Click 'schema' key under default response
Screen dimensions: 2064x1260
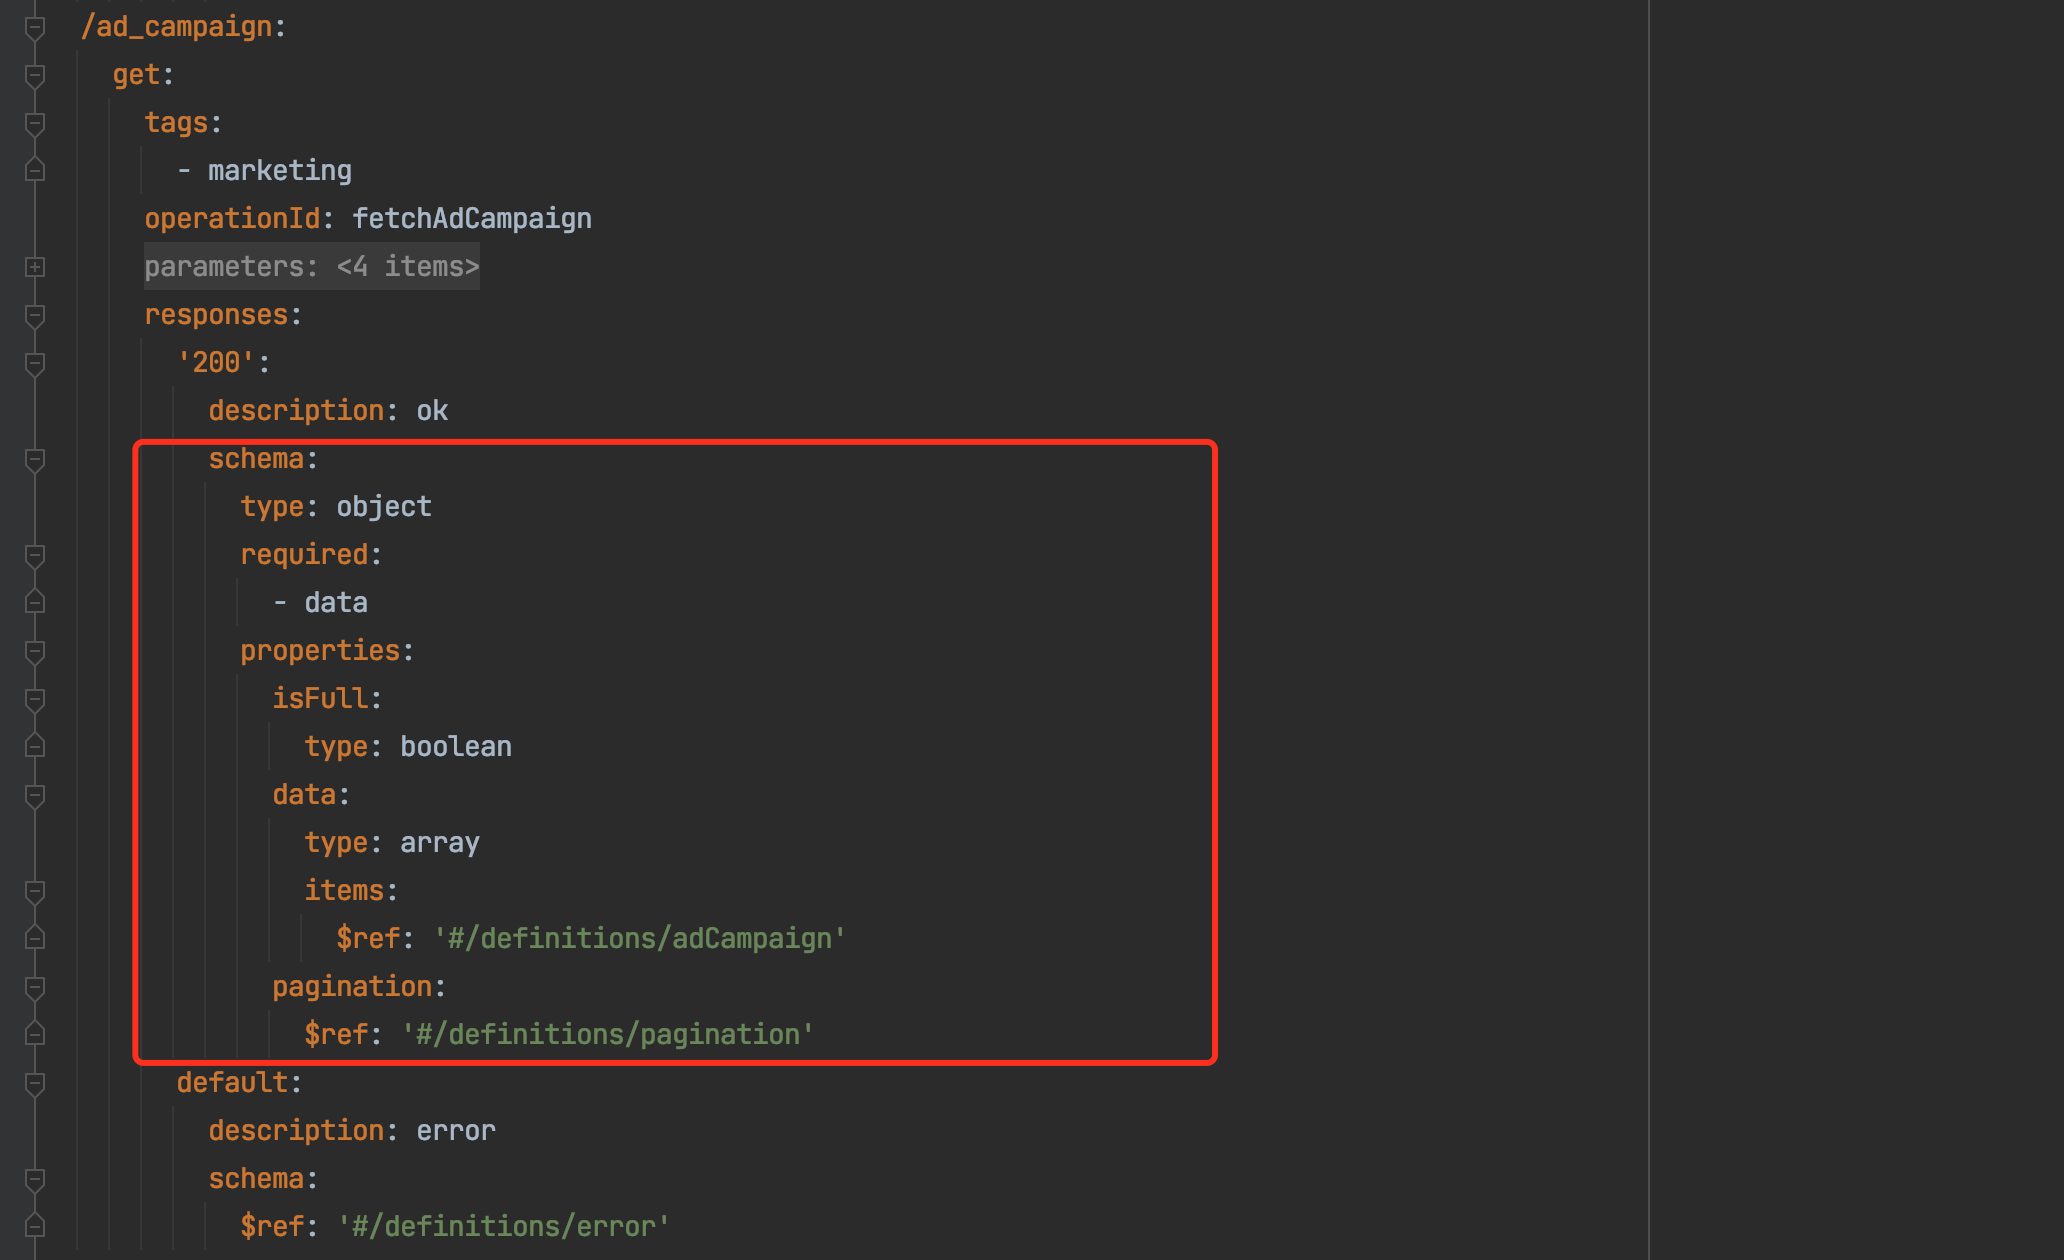(x=256, y=1179)
